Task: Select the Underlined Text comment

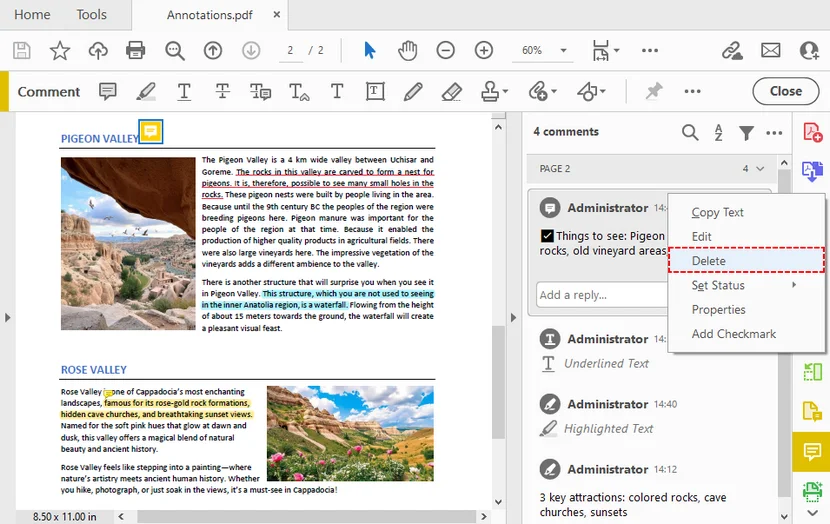Action: tap(606, 364)
